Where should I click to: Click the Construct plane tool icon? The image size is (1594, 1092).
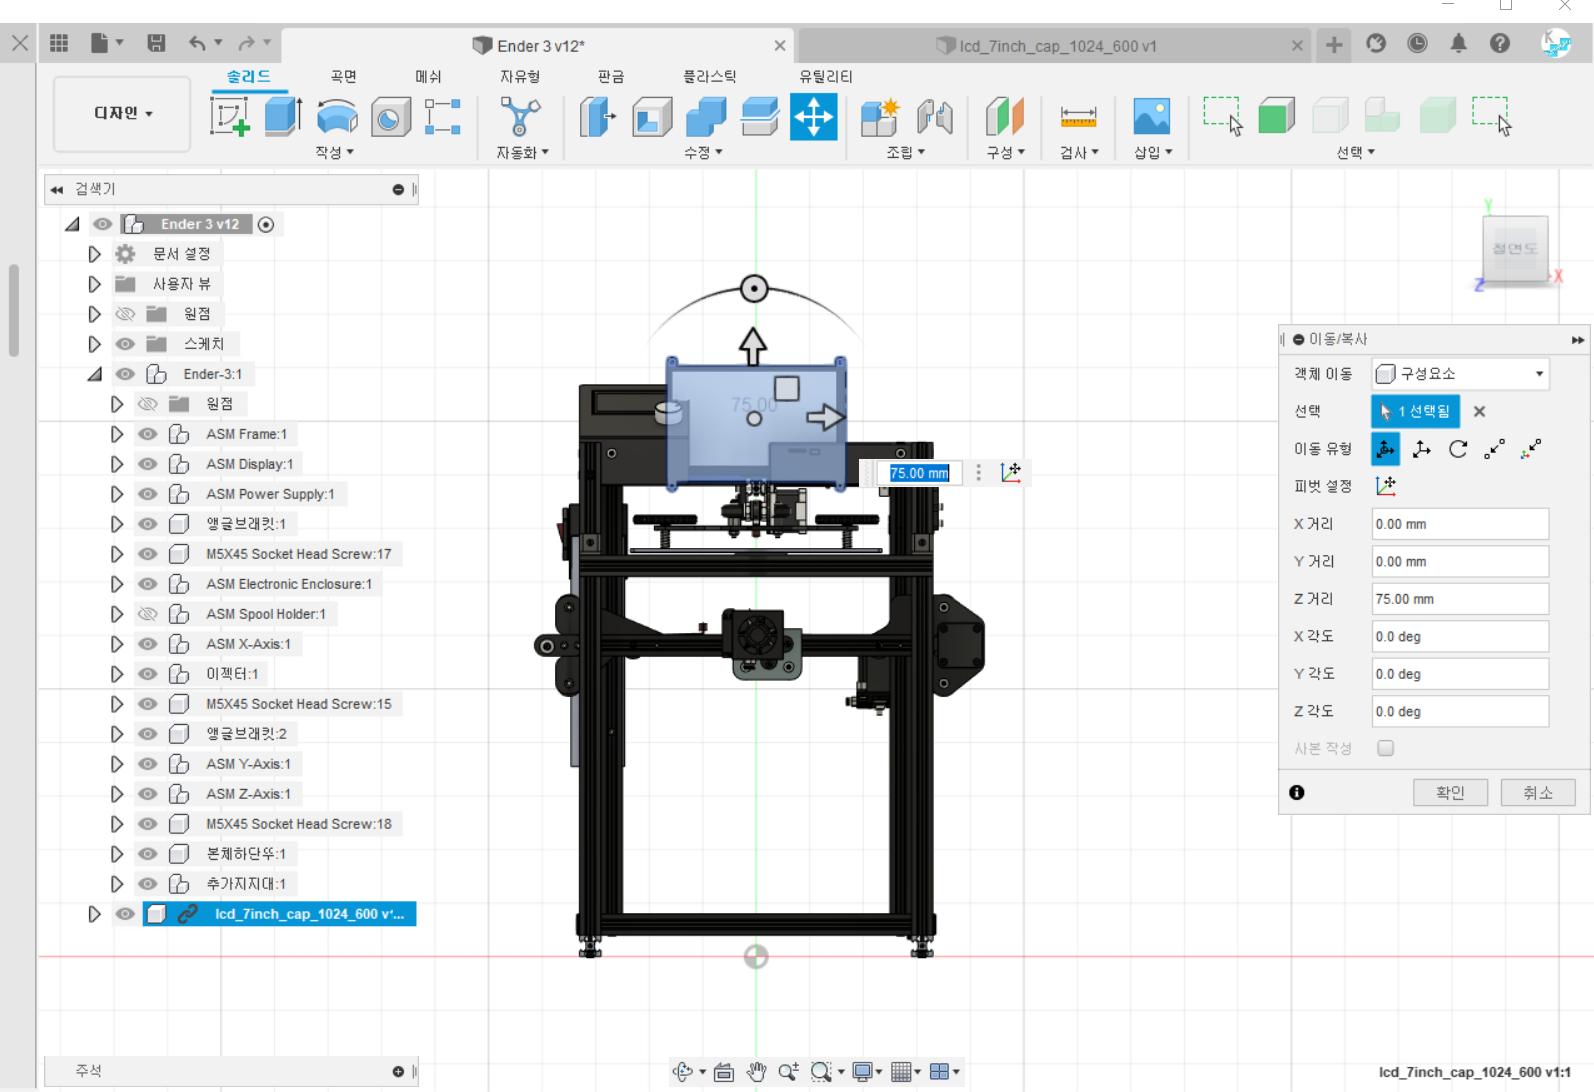point(1005,117)
